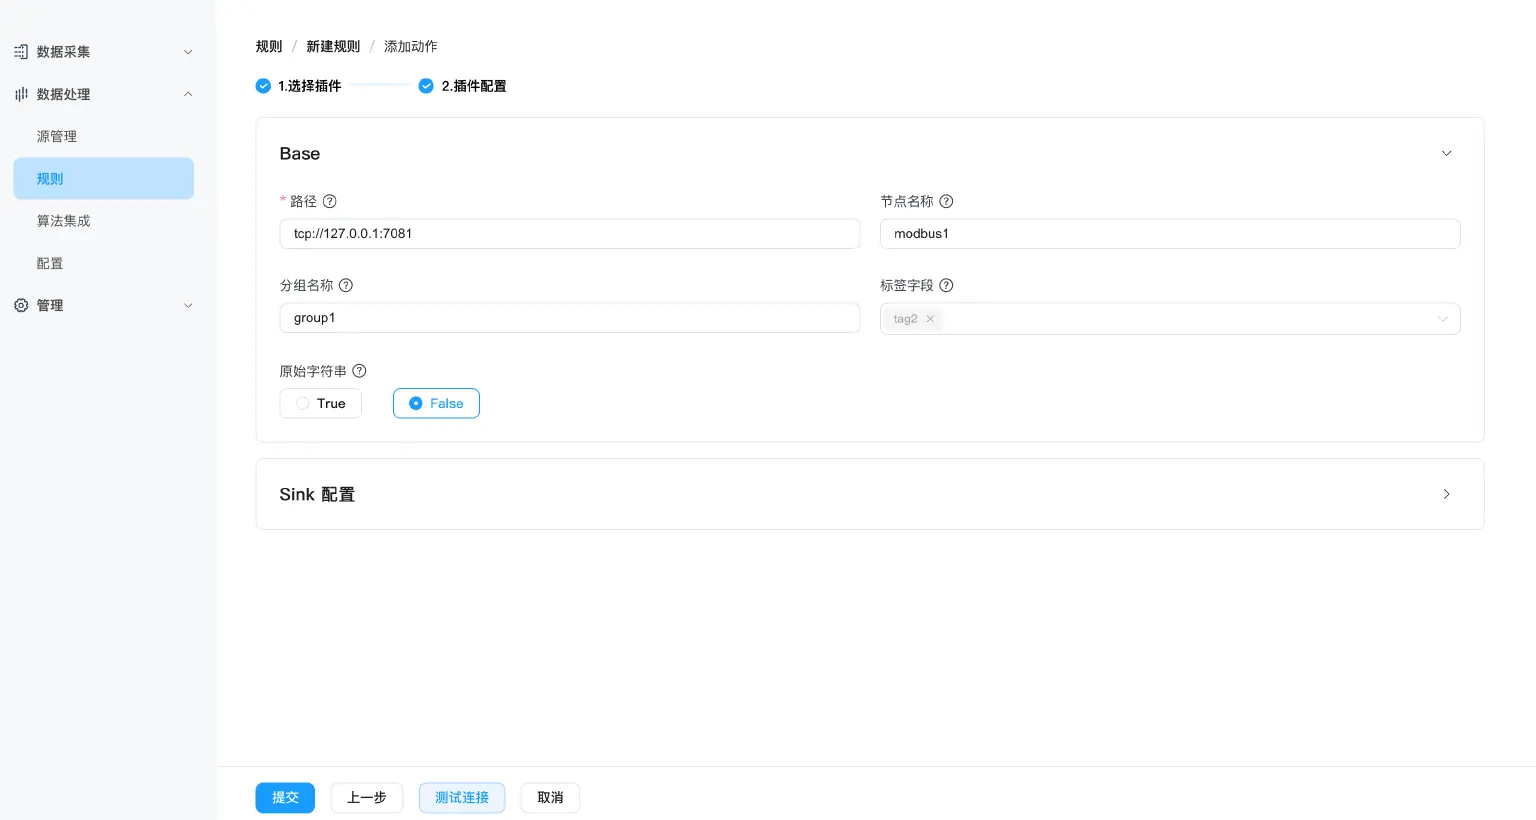
Task: Click the 数据采集 sidebar icon
Action: [21, 52]
